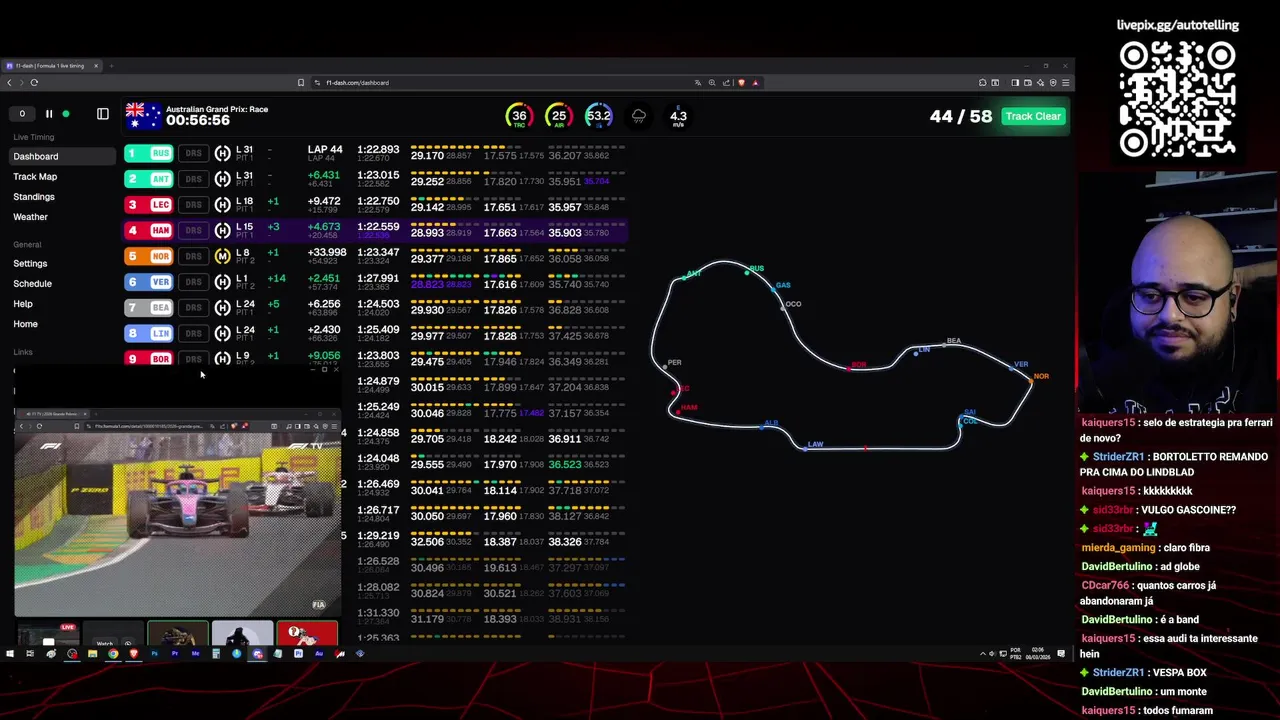Viewport: 1280px width, 720px height.
Task: Click the humidity gauge showing 53.2
Action: (598, 116)
